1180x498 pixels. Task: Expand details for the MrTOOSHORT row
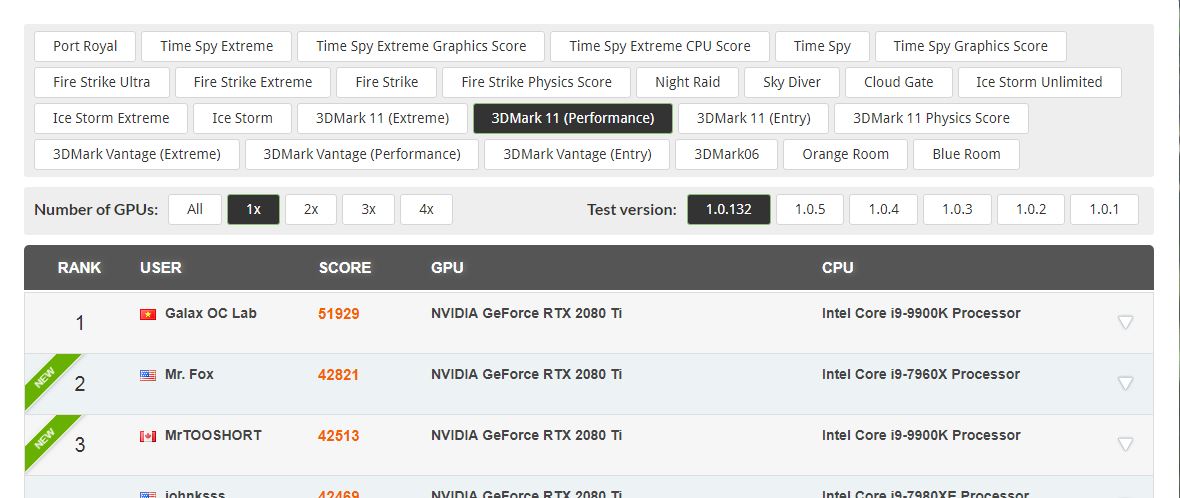point(1125,445)
